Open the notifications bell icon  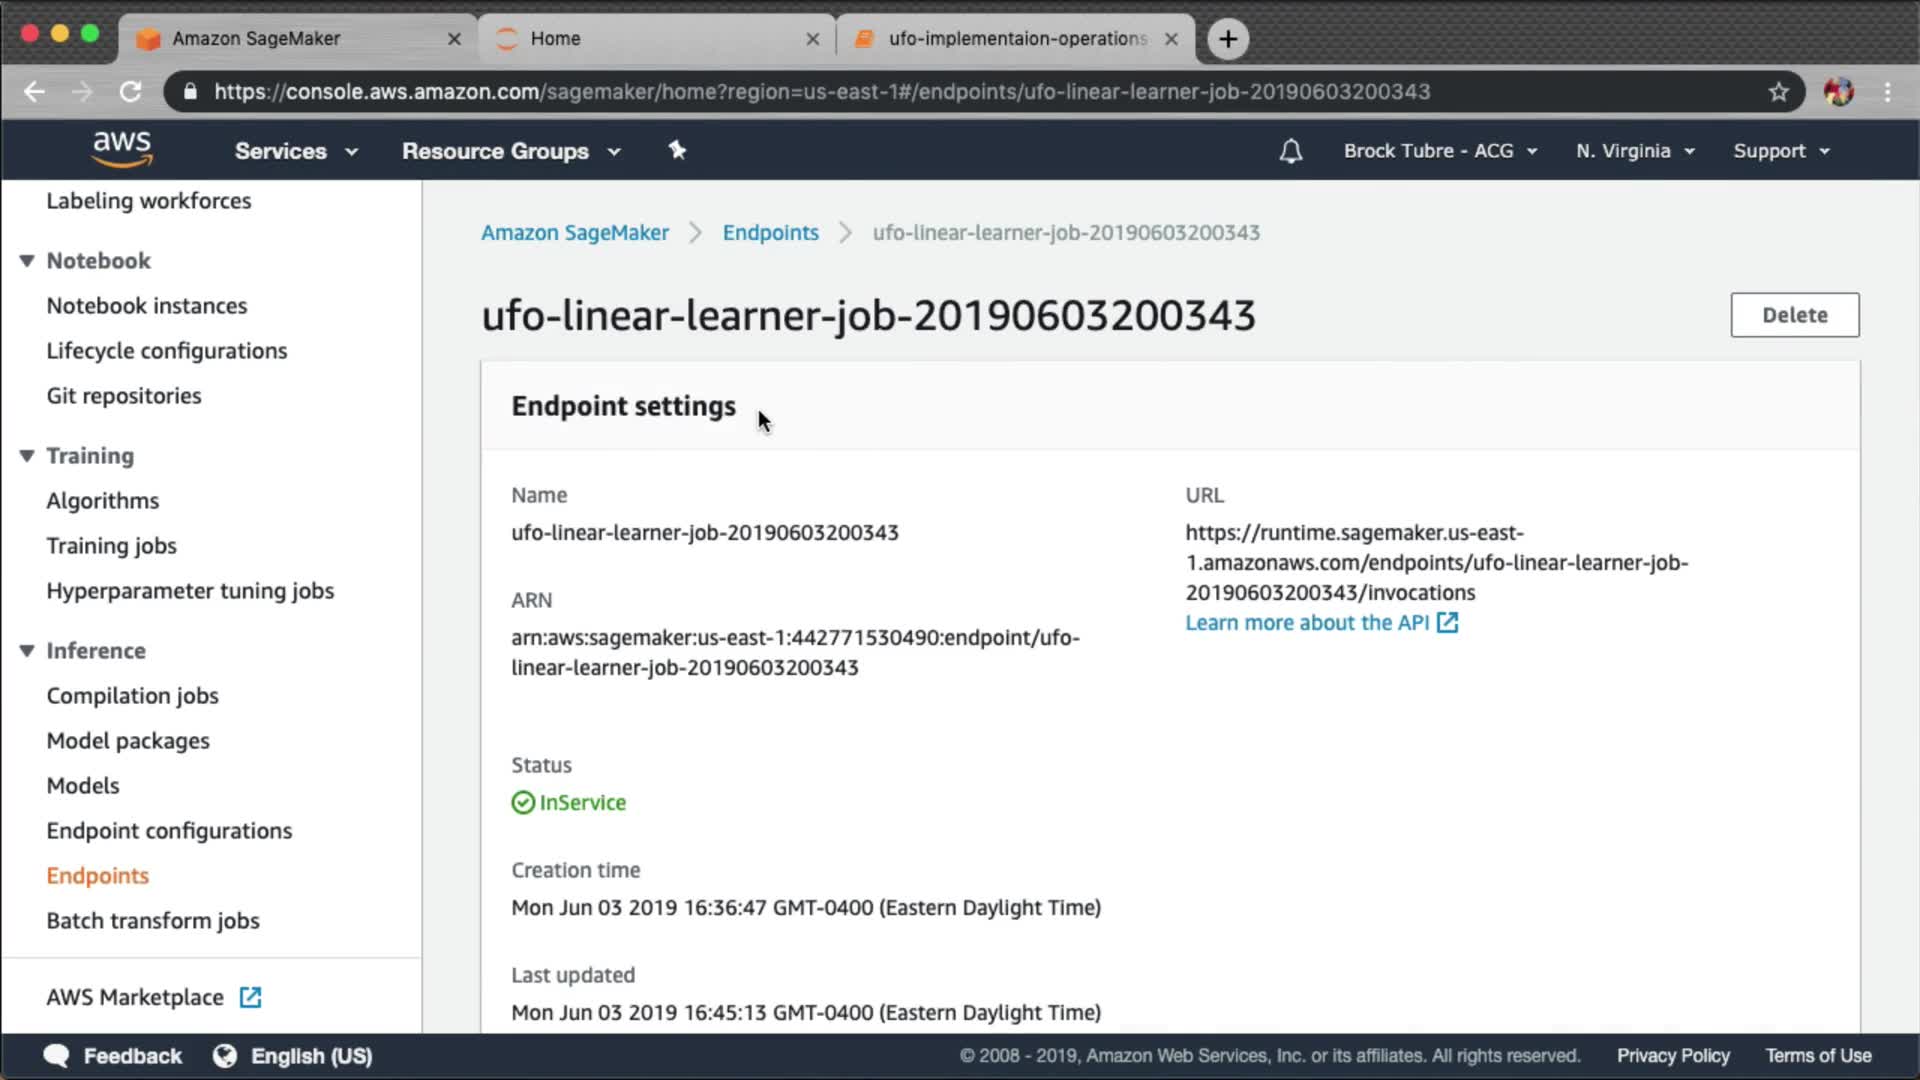[x=1290, y=151]
